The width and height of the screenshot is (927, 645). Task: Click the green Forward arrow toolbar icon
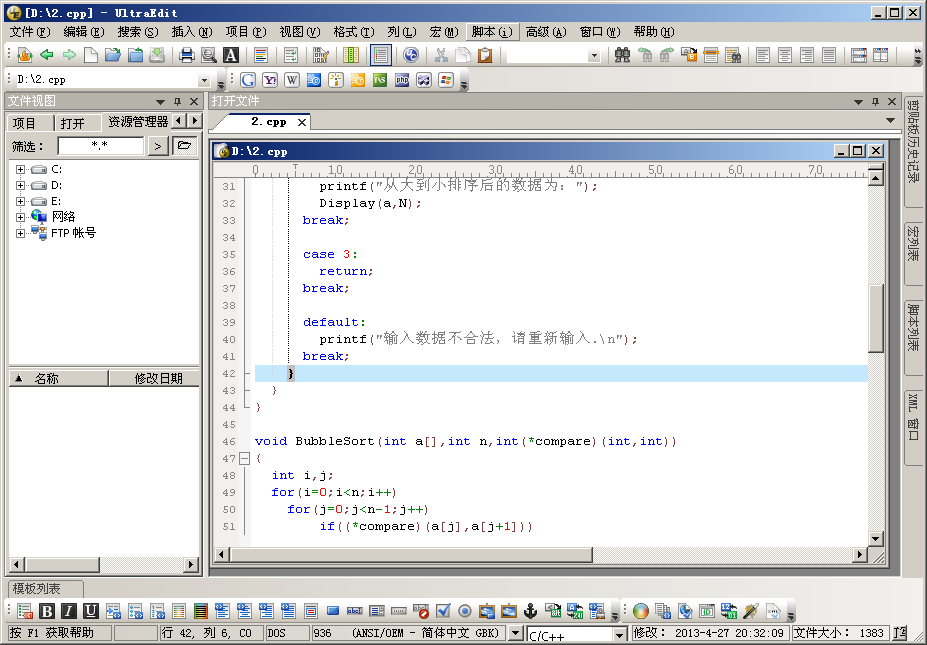[69, 55]
